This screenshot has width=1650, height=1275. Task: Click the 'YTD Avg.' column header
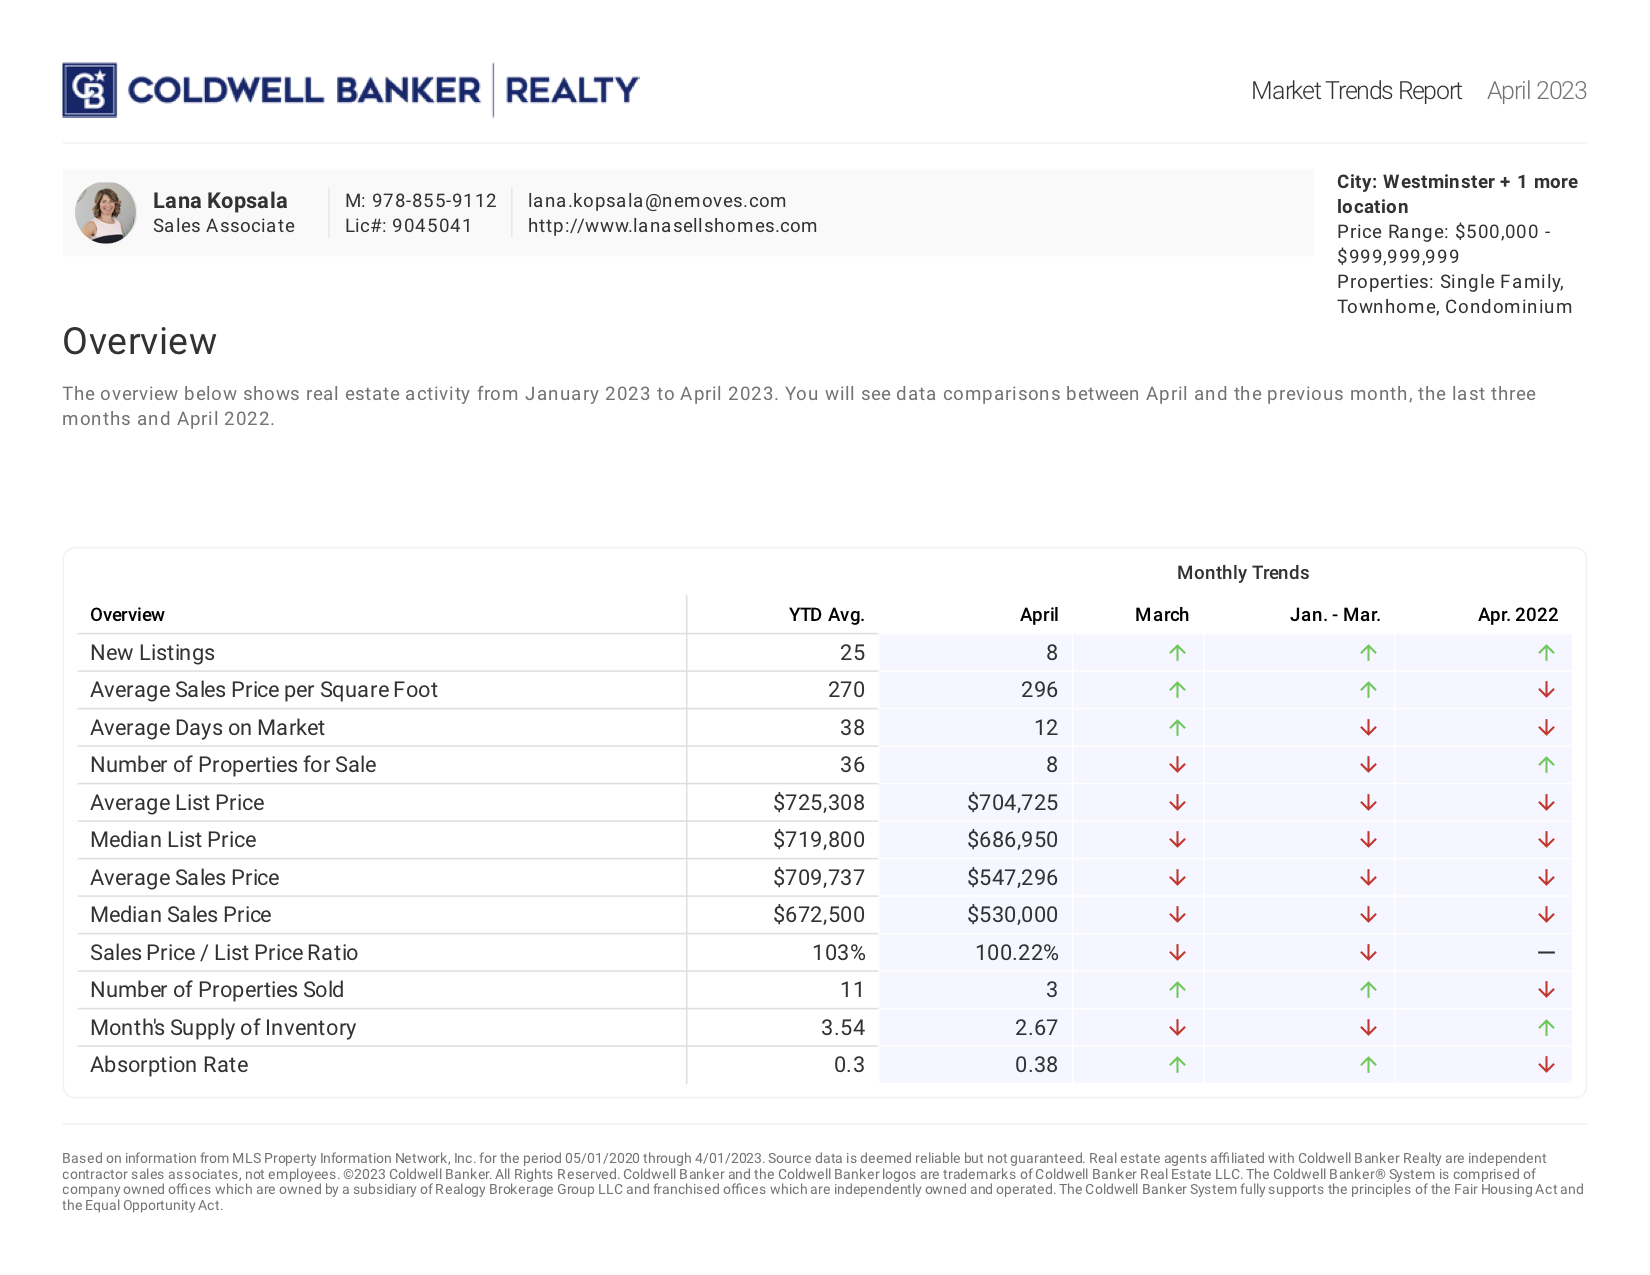click(826, 615)
